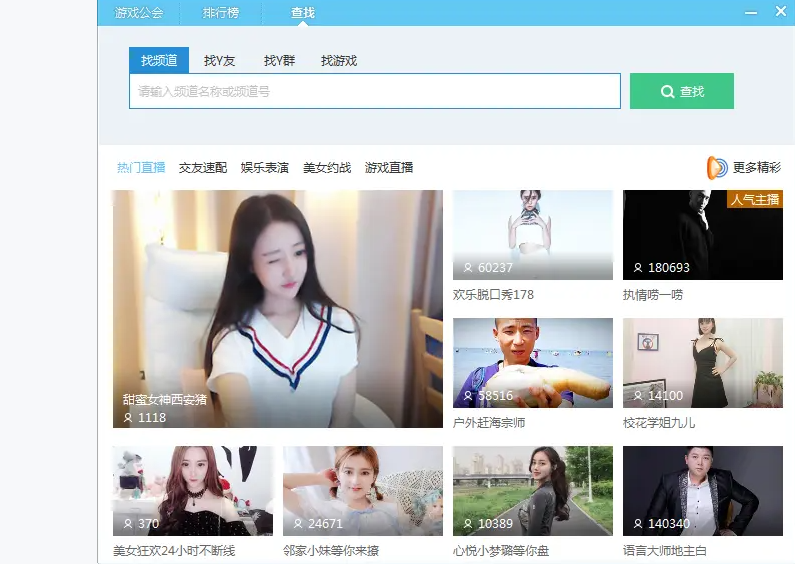Image resolution: width=795 pixels, height=564 pixels.
Task: Click the viewer icon beside 180693
Action: point(638,267)
